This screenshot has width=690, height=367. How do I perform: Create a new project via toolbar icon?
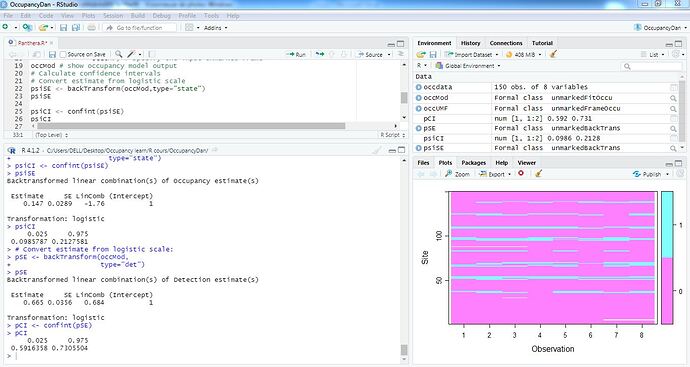coord(27,27)
